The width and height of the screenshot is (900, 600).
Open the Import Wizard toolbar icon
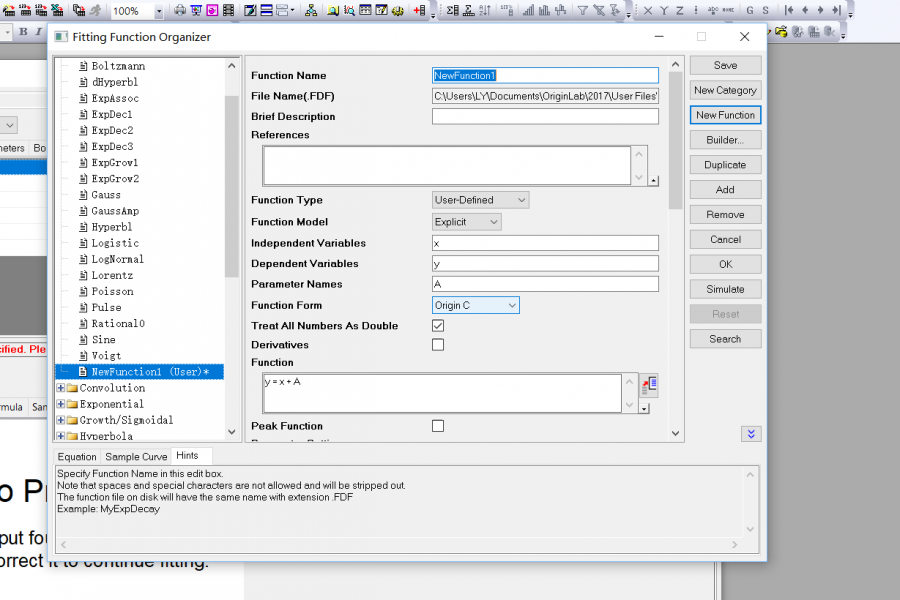coord(9,10)
